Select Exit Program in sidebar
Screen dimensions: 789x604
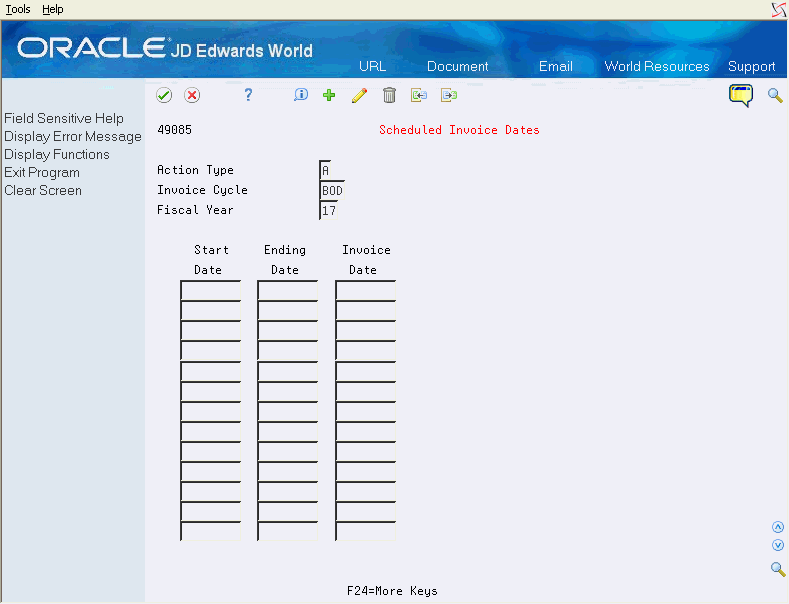[42, 173]
